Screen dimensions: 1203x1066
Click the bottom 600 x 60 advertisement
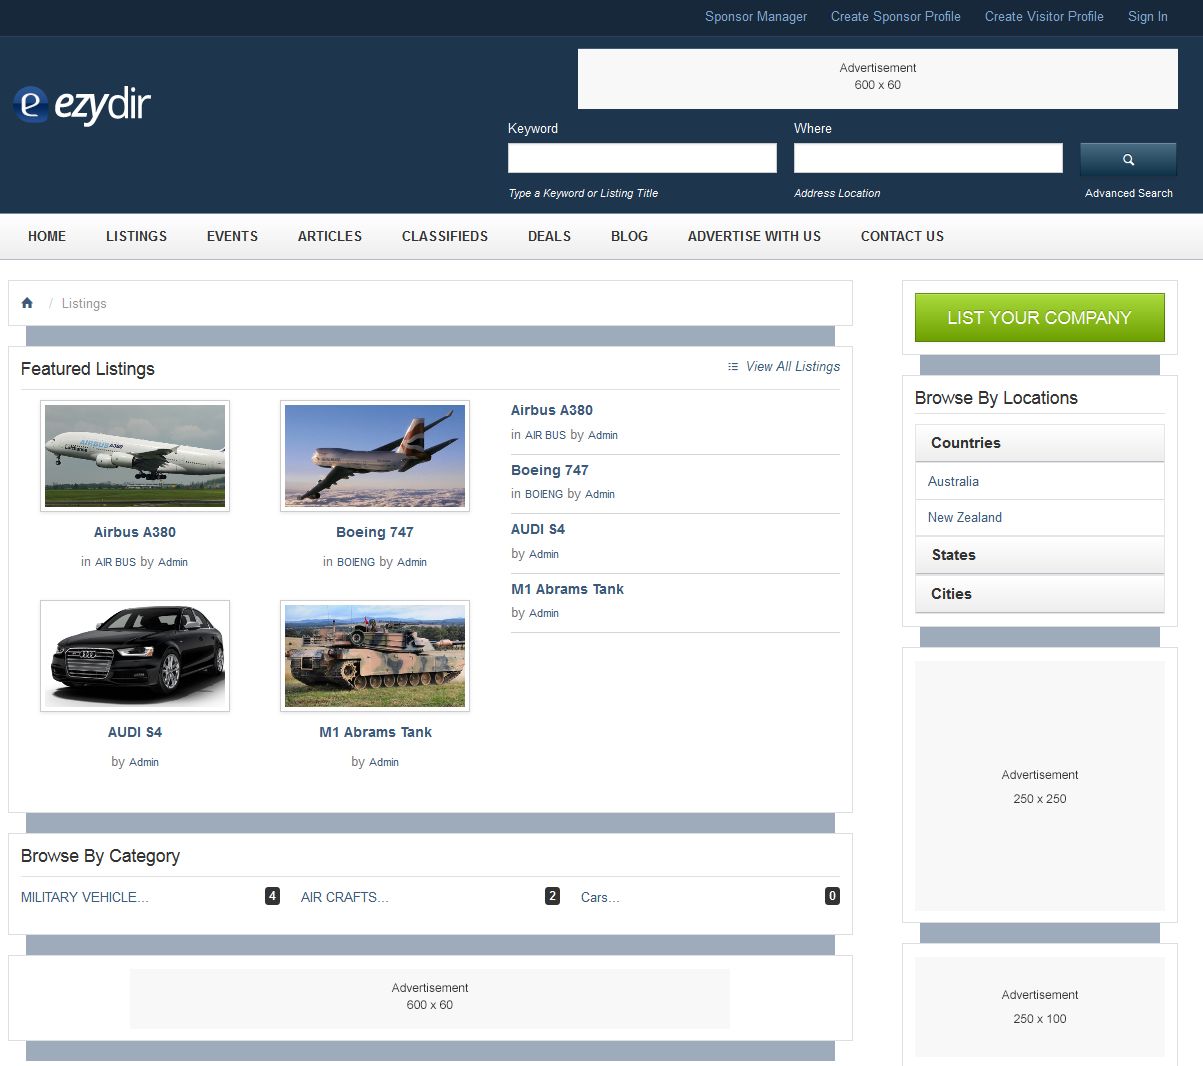430,998
